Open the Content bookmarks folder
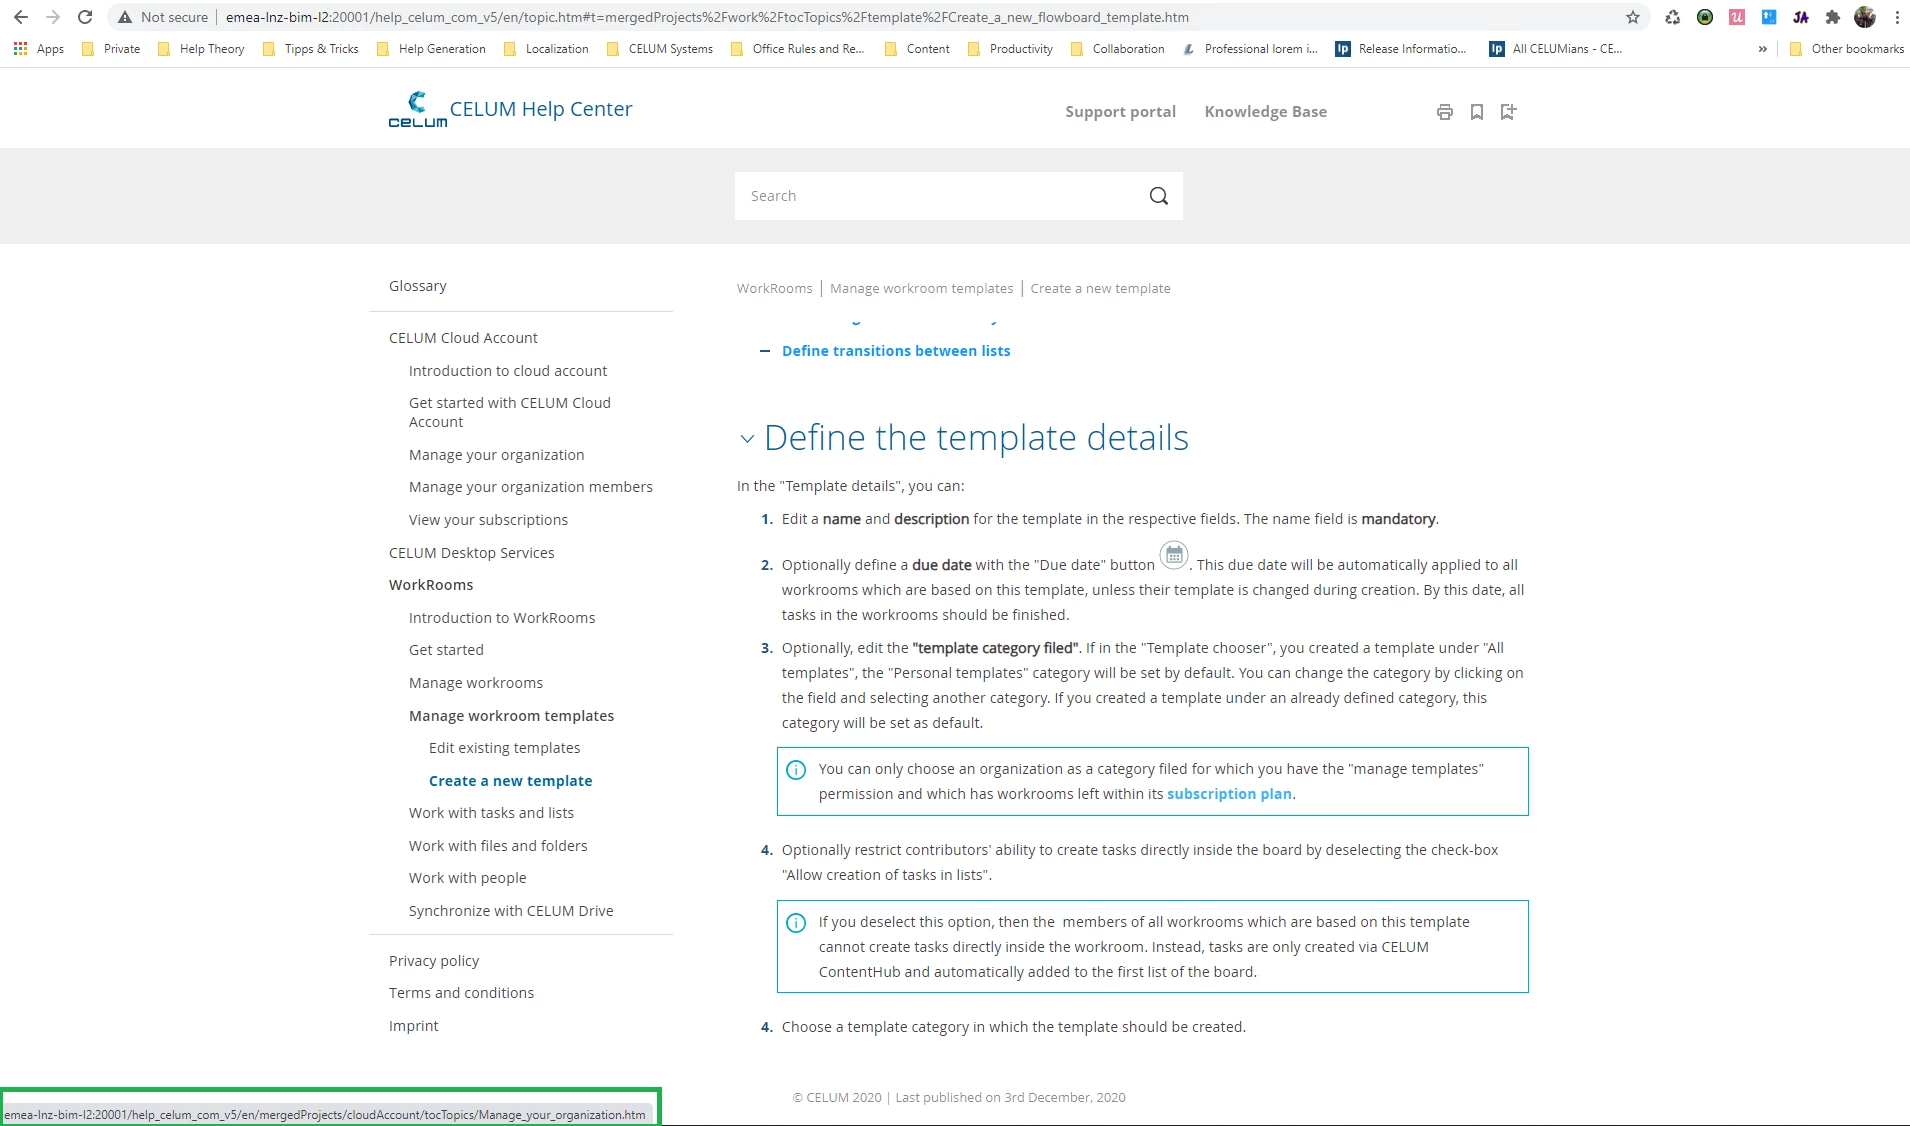Screen dimensions: 1910x1126 (917, 49)
